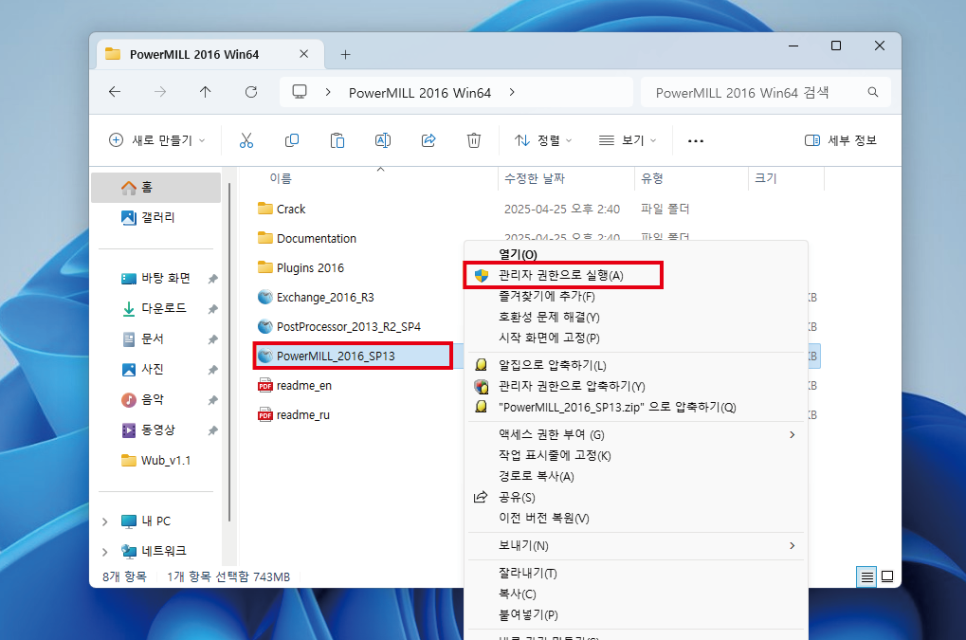This screenshot has height=640, width=966.
Task: Choose 붙여넣기(P) in context menu
Action: click(636, 615)
